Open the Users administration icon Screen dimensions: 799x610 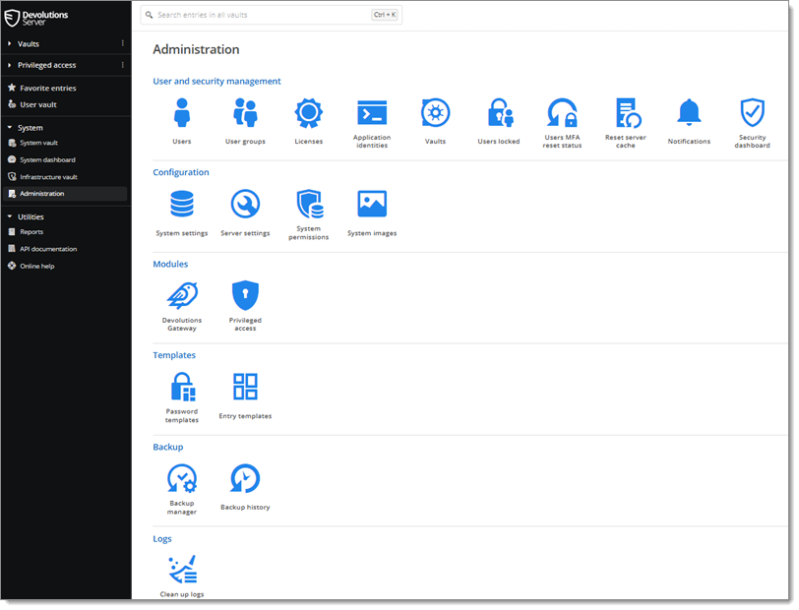point(182,113)
